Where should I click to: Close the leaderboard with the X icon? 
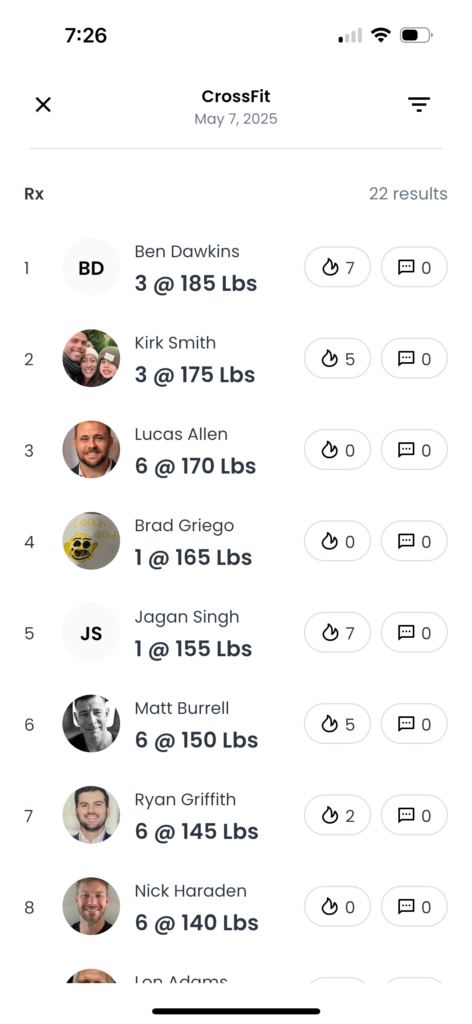point(43,104)
